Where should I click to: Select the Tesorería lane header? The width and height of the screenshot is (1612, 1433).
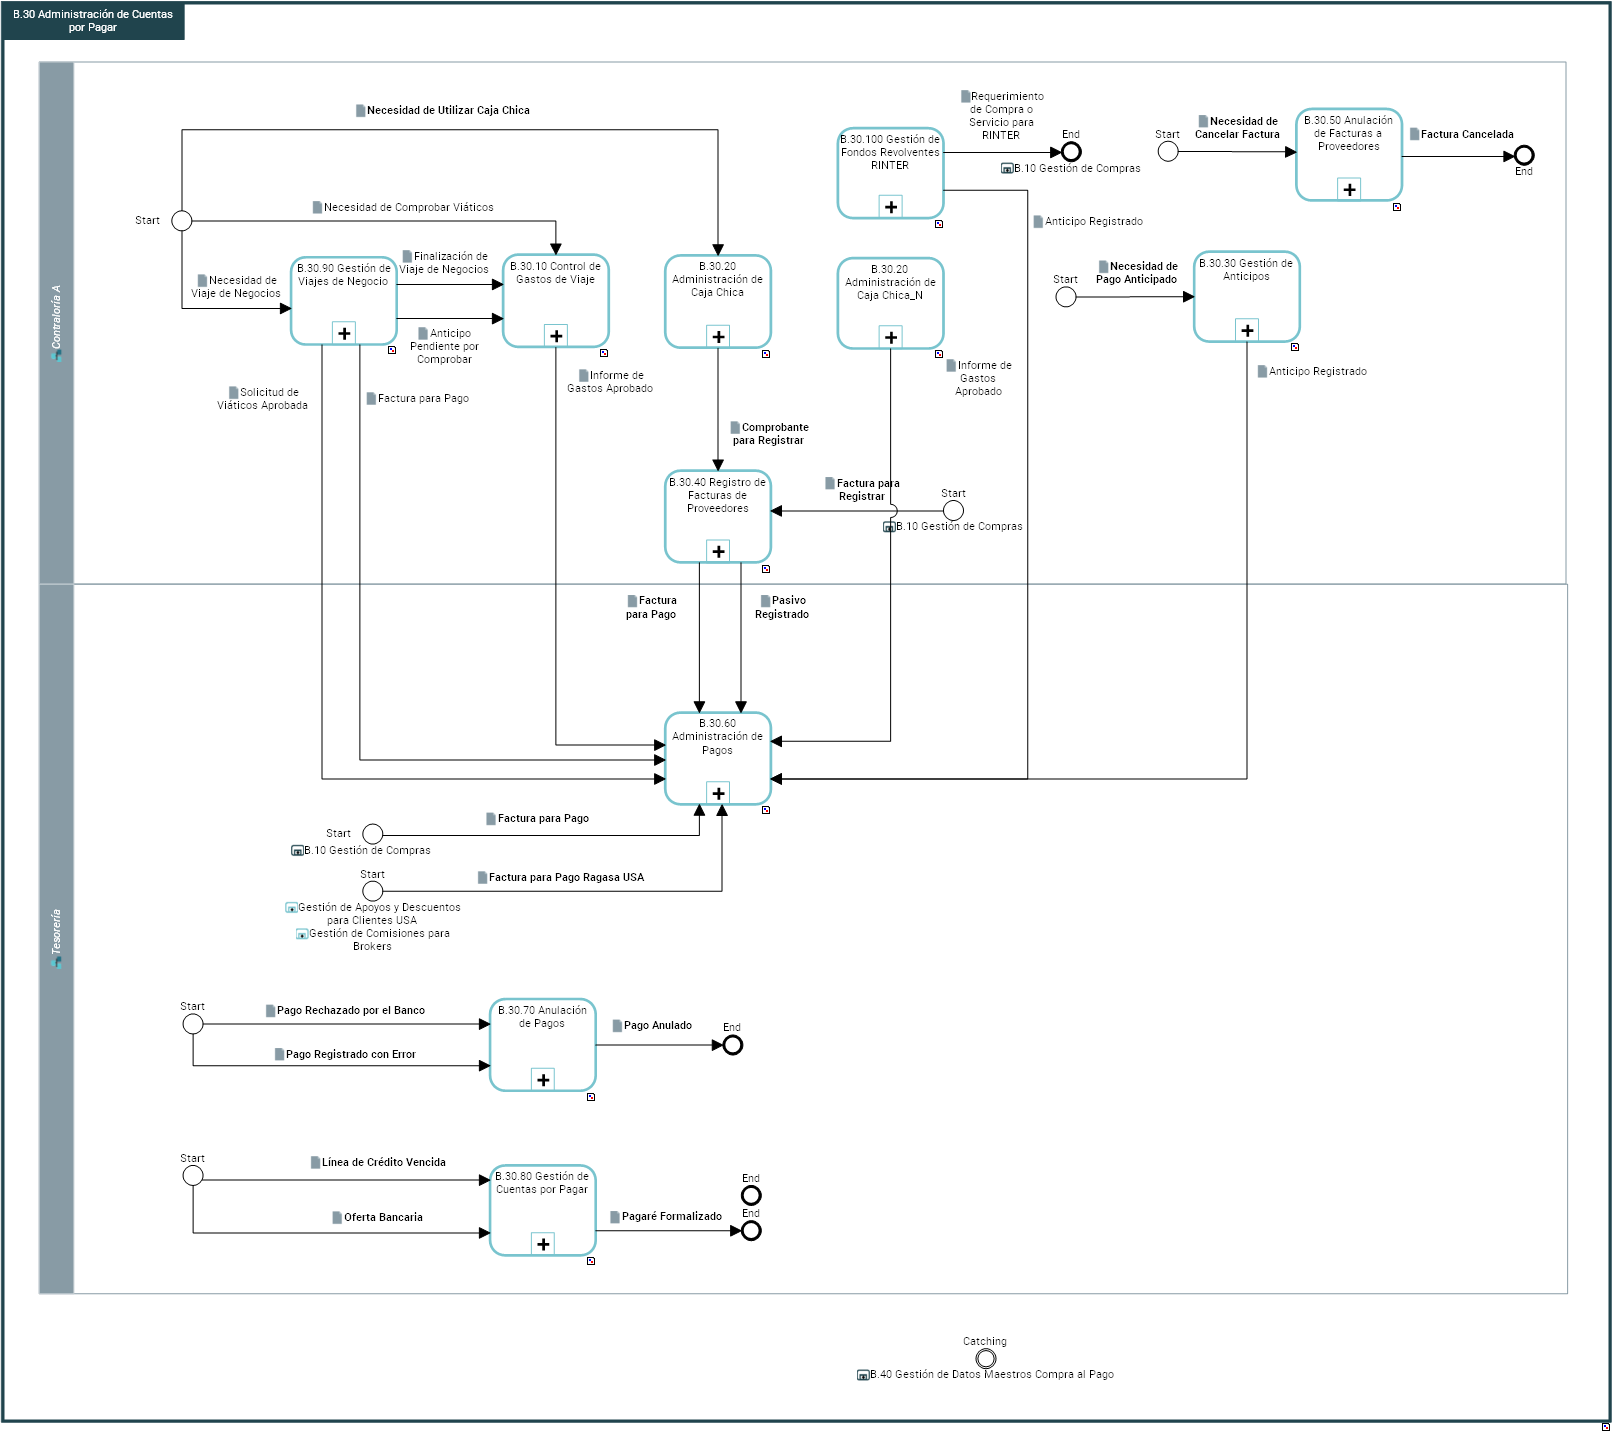click(56, 938)
